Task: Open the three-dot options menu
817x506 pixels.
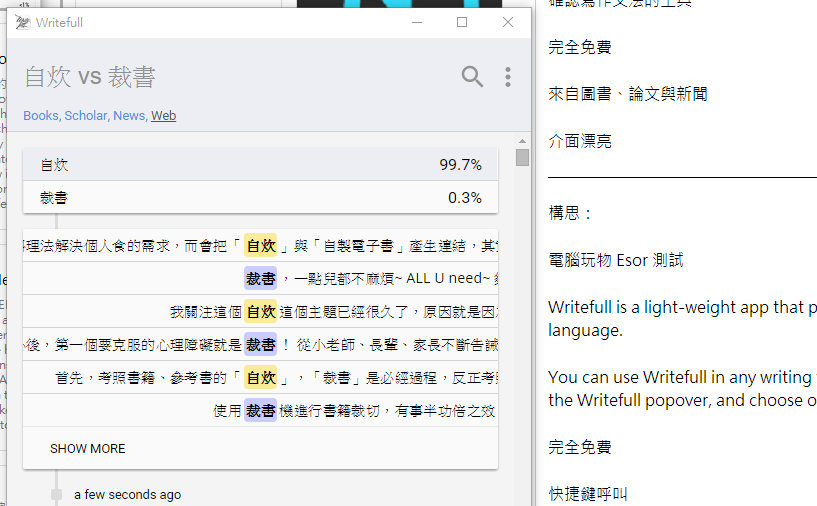Action: (507, 77)
